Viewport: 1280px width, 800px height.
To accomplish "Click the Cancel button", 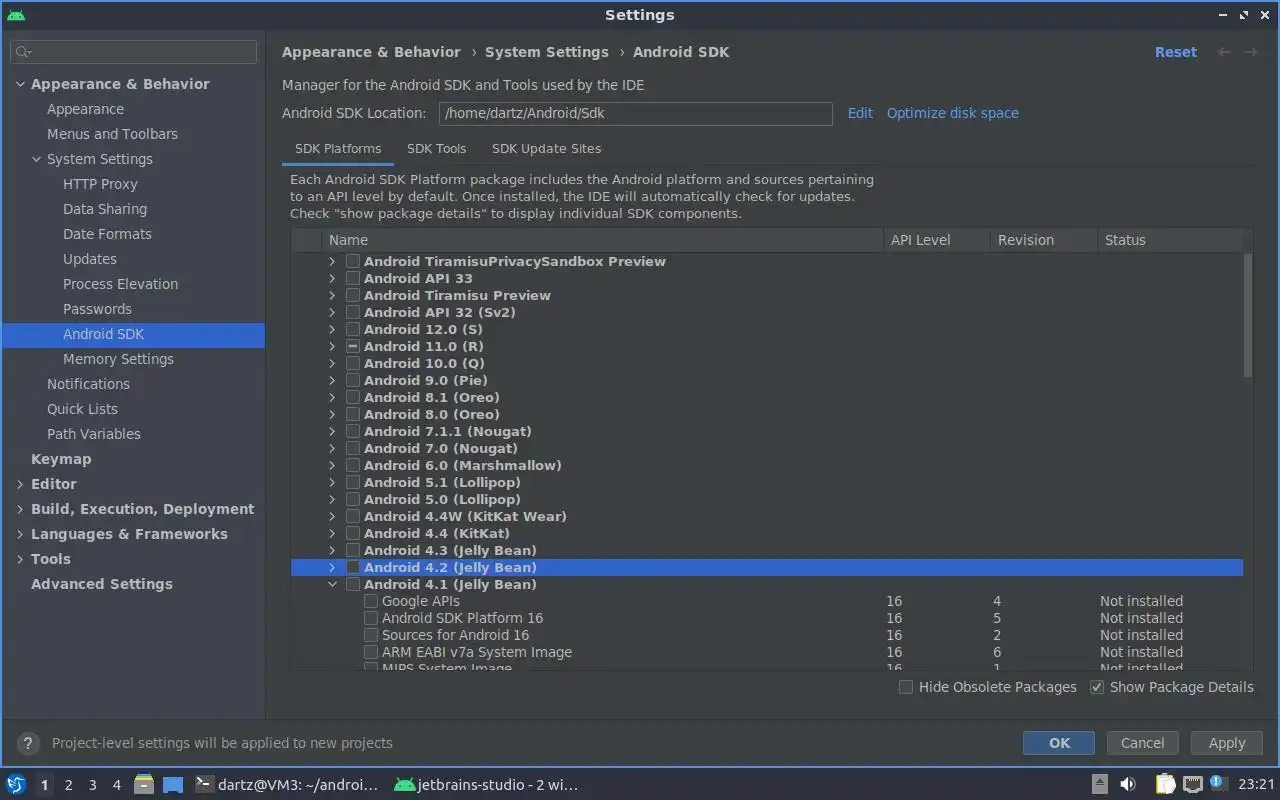I will 1142,743.
